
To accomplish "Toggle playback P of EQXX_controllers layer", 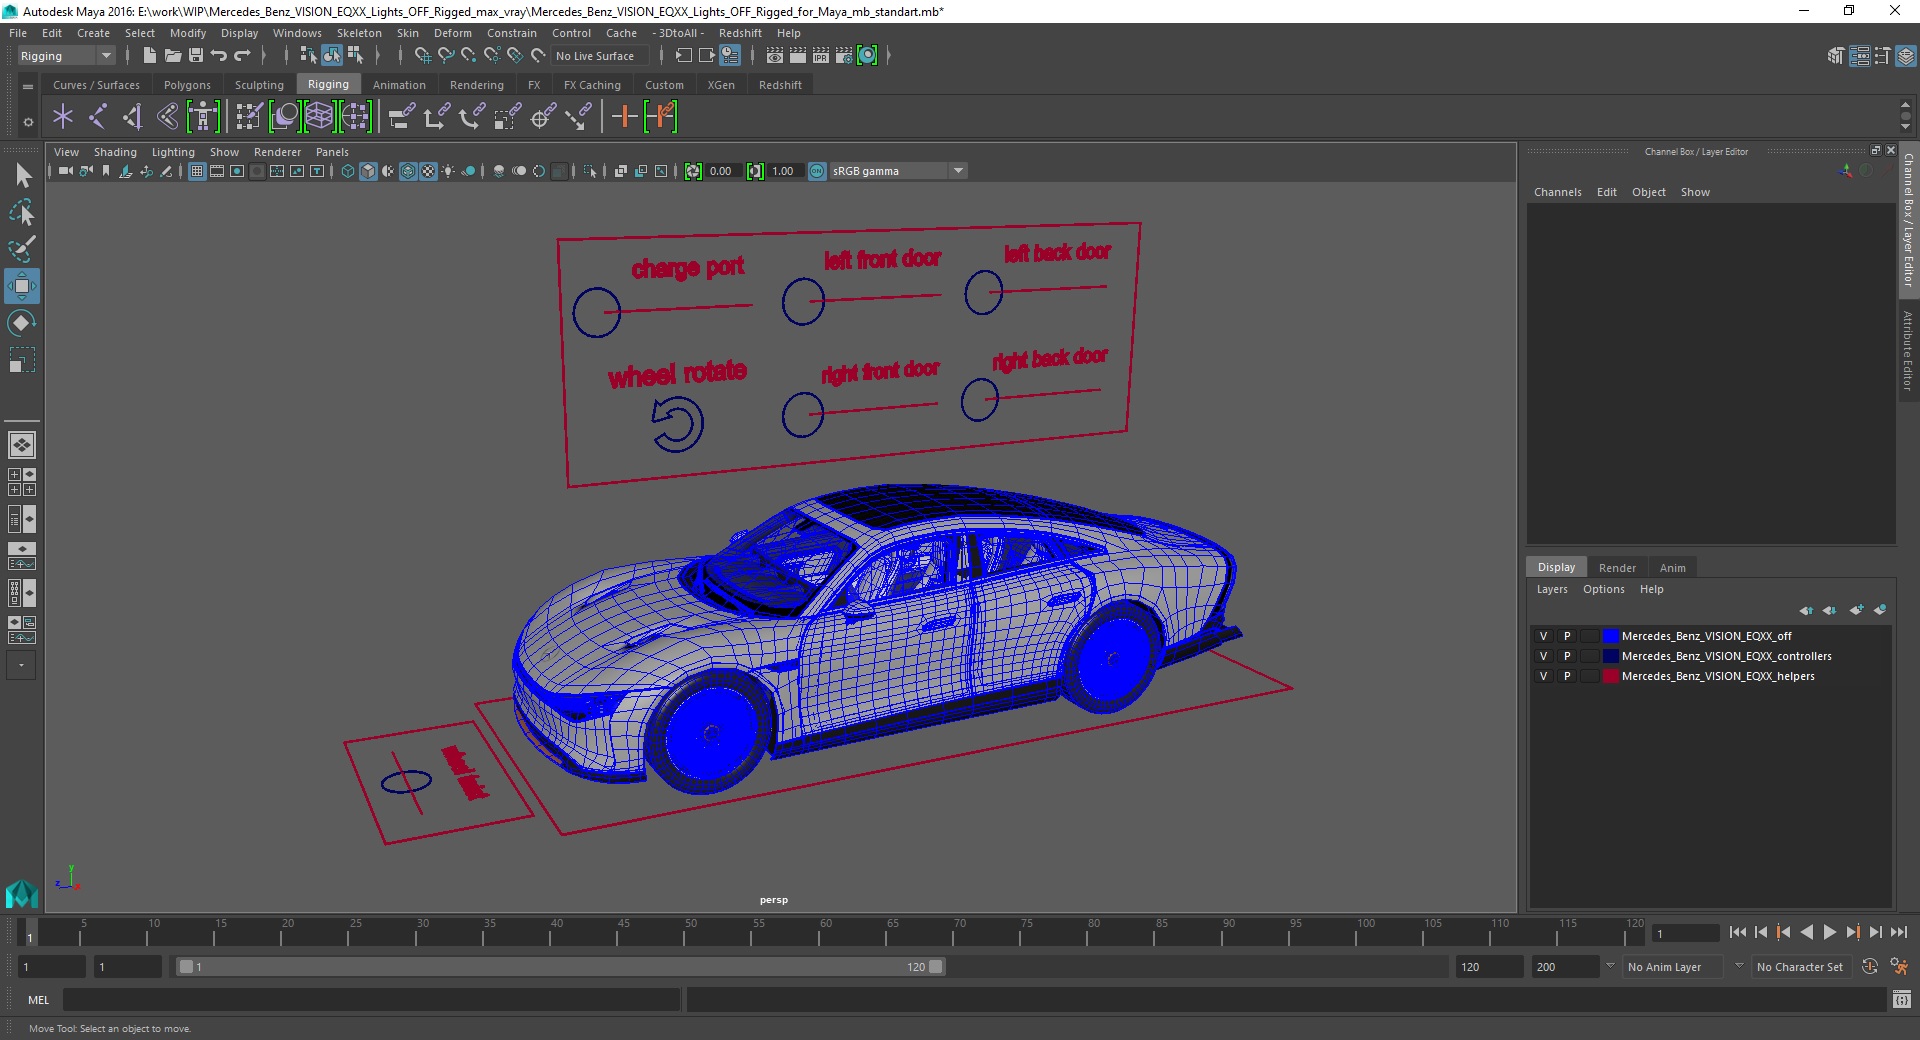I will click(1567, 656).
